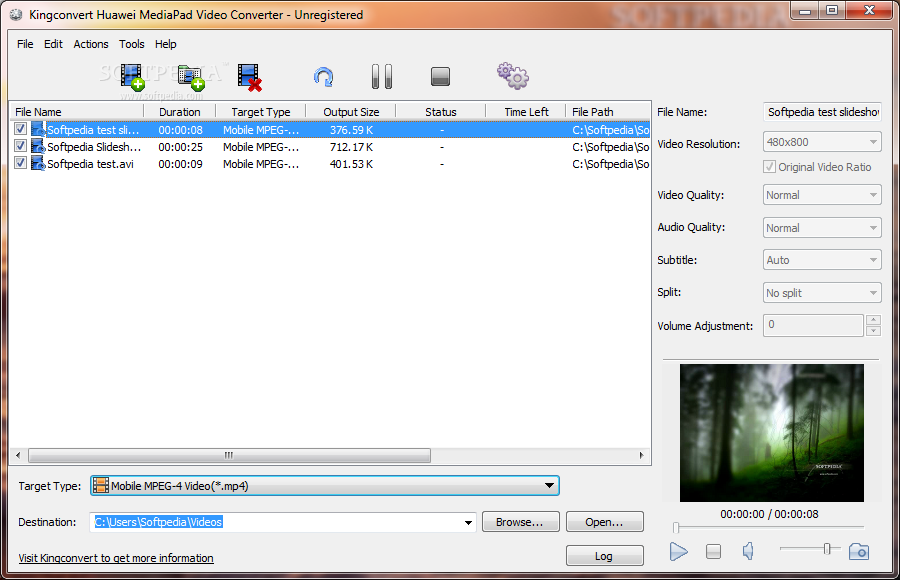Click the film icon in Target Type combo
This screenshot has width=900, height=580.
pyautogui.click(x=100, y=486)
